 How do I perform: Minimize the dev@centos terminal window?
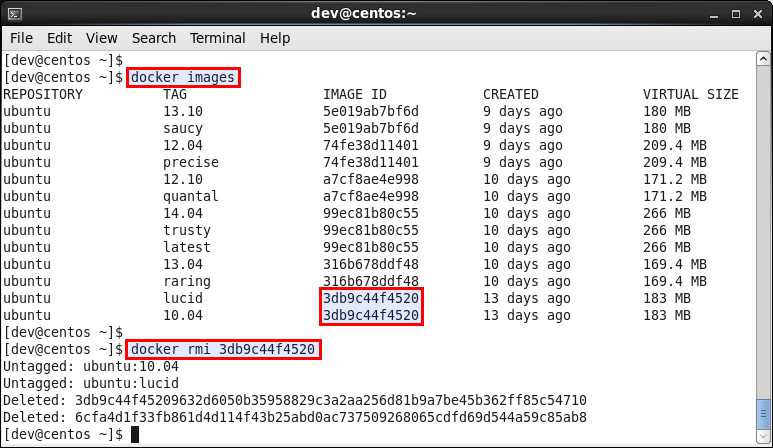(x=714, y=15)
